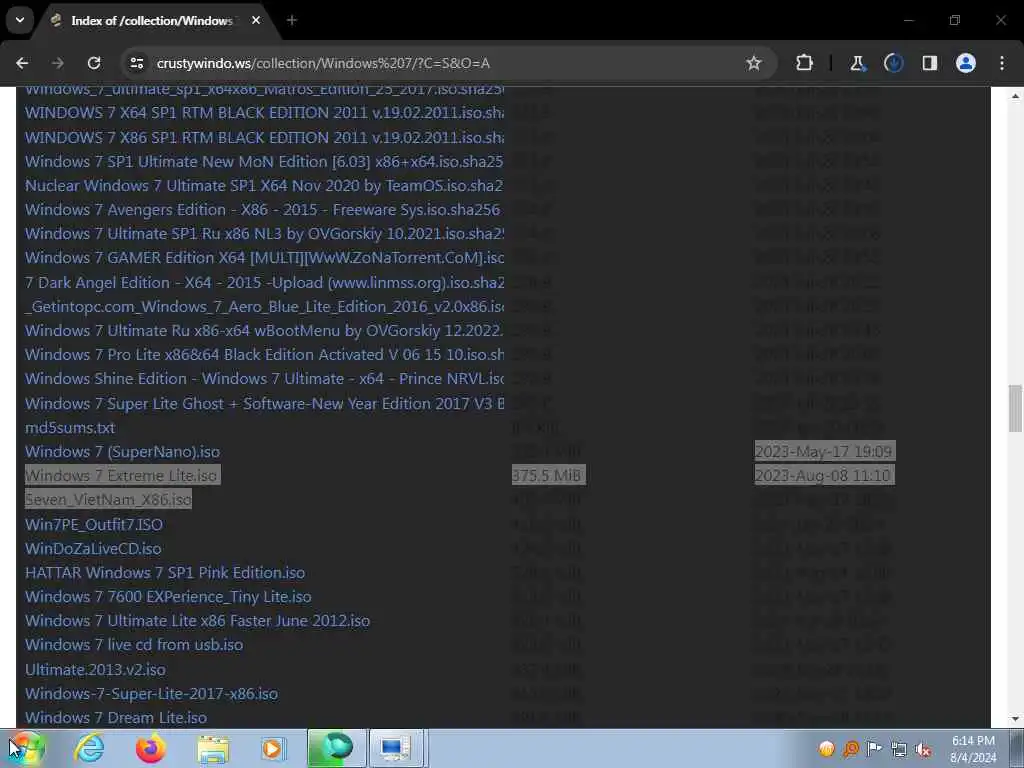Open Ultimate.2013.v2.iso link

click(x=95, y=670)
